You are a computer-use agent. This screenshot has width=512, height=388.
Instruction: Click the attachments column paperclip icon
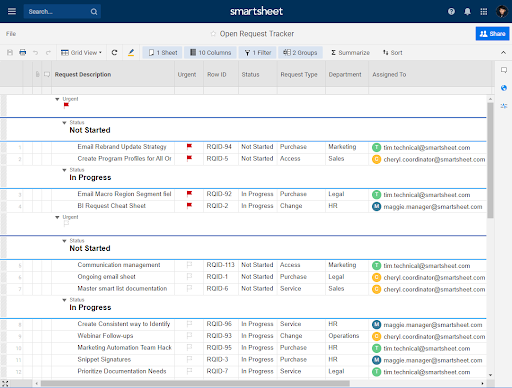tap(37, 74)
